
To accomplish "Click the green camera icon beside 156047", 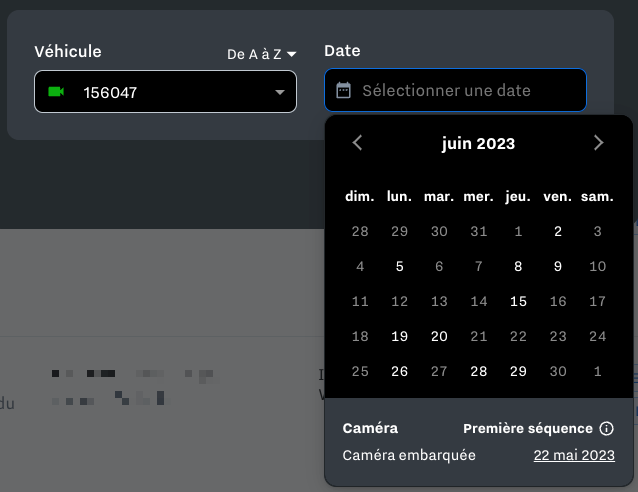I will coord(56,92).
